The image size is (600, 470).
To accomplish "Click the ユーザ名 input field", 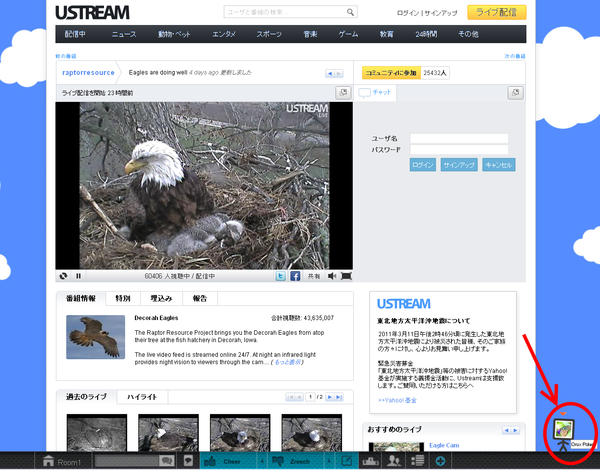I will point(459,139).
